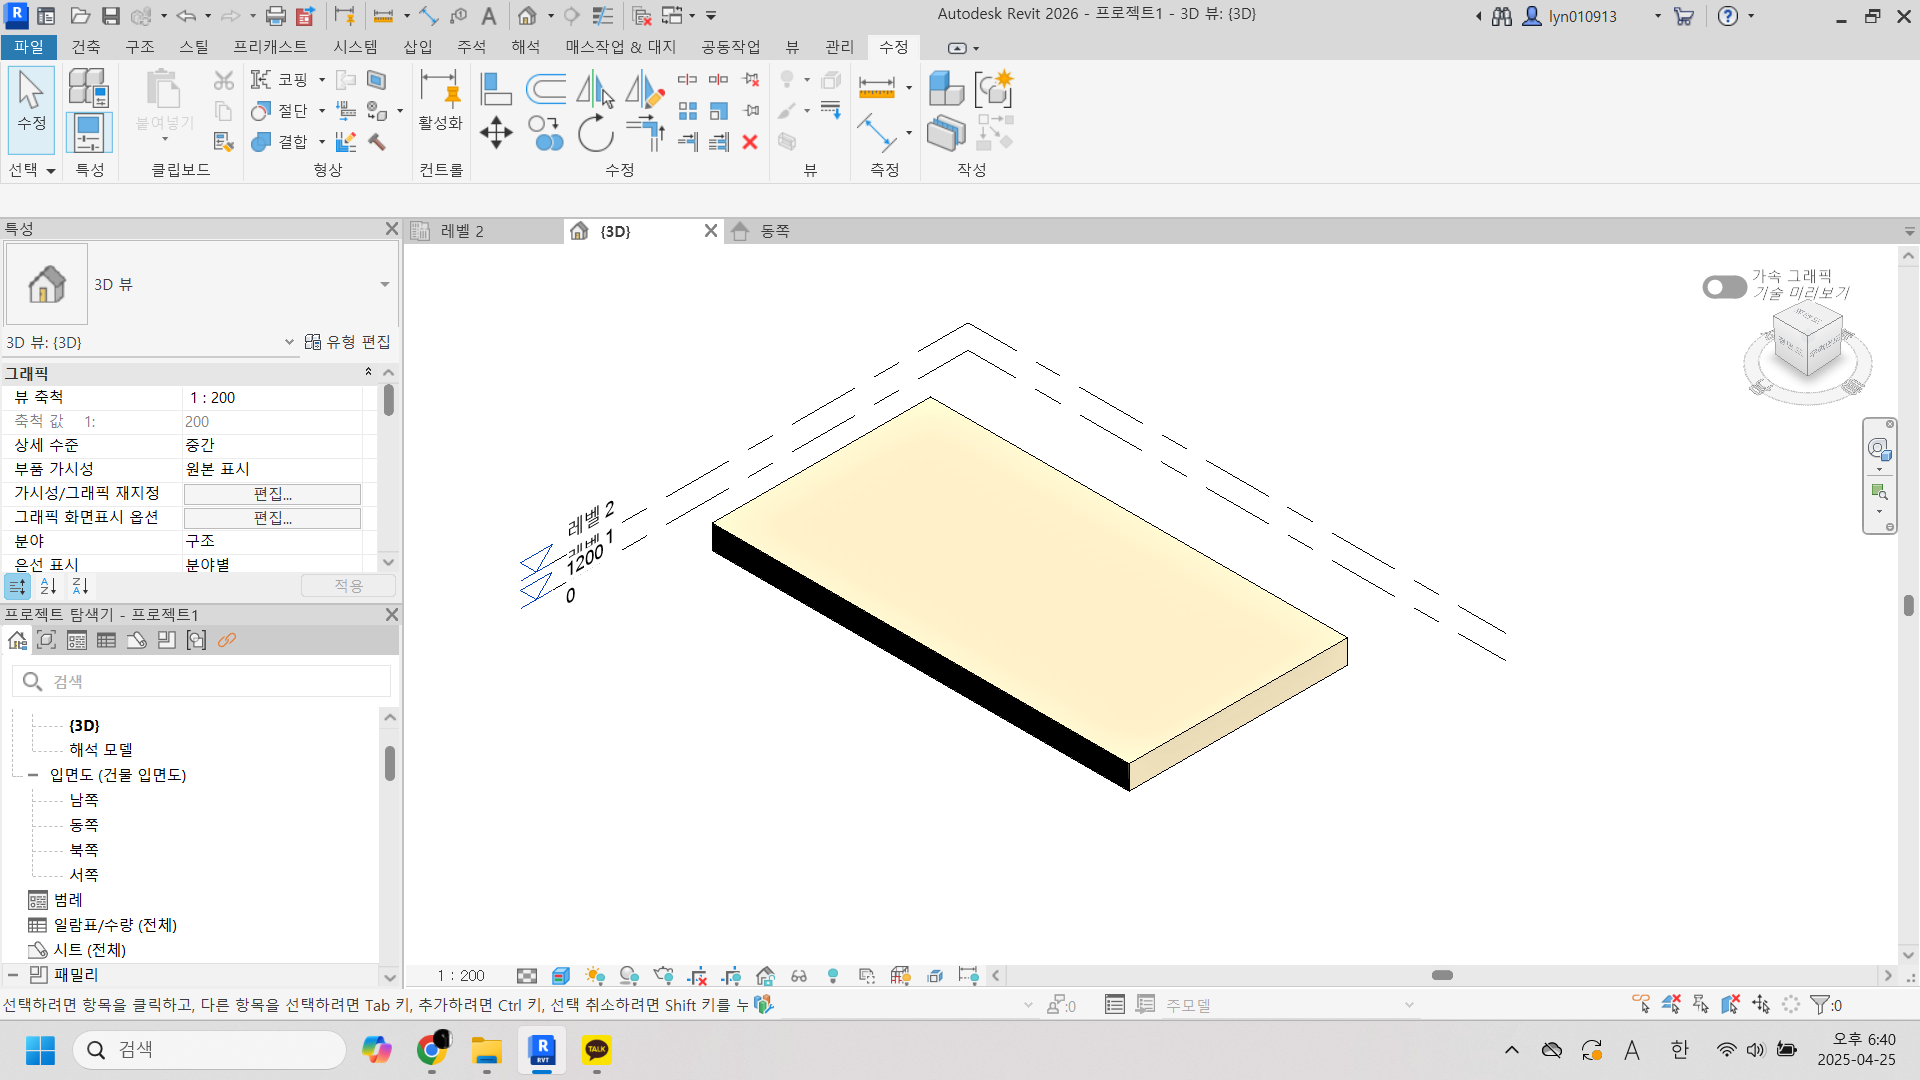Open the 3D 뷰 type selector dropdown

(384, 285)
